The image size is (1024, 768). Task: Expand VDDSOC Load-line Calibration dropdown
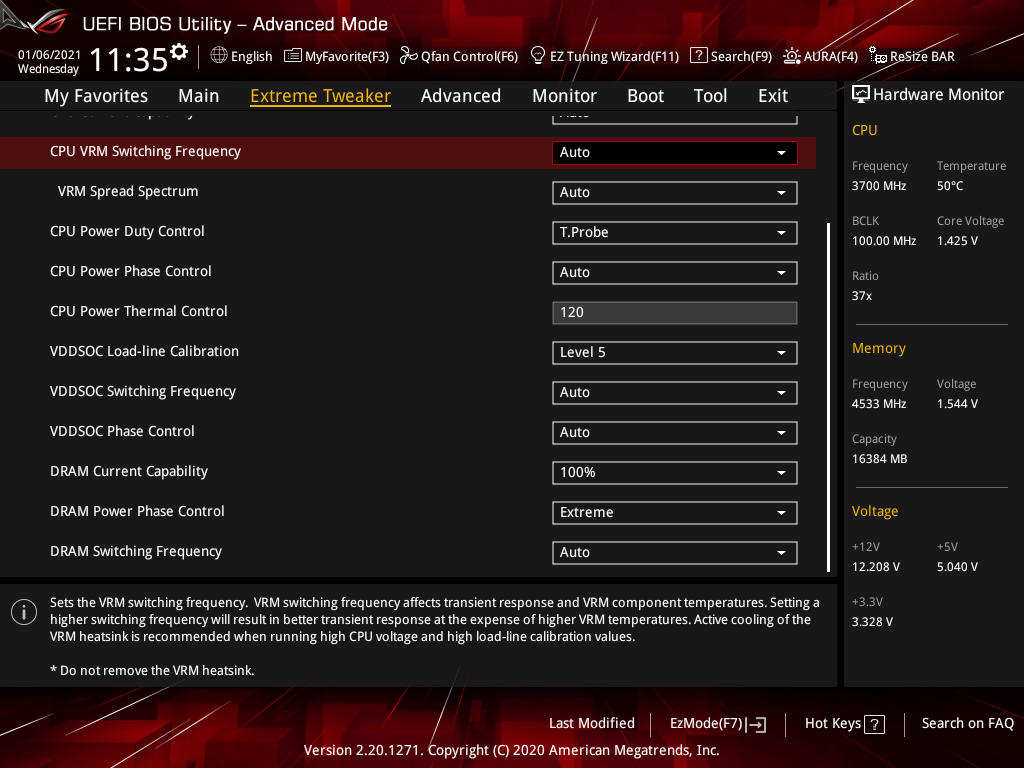click(674, 353)
